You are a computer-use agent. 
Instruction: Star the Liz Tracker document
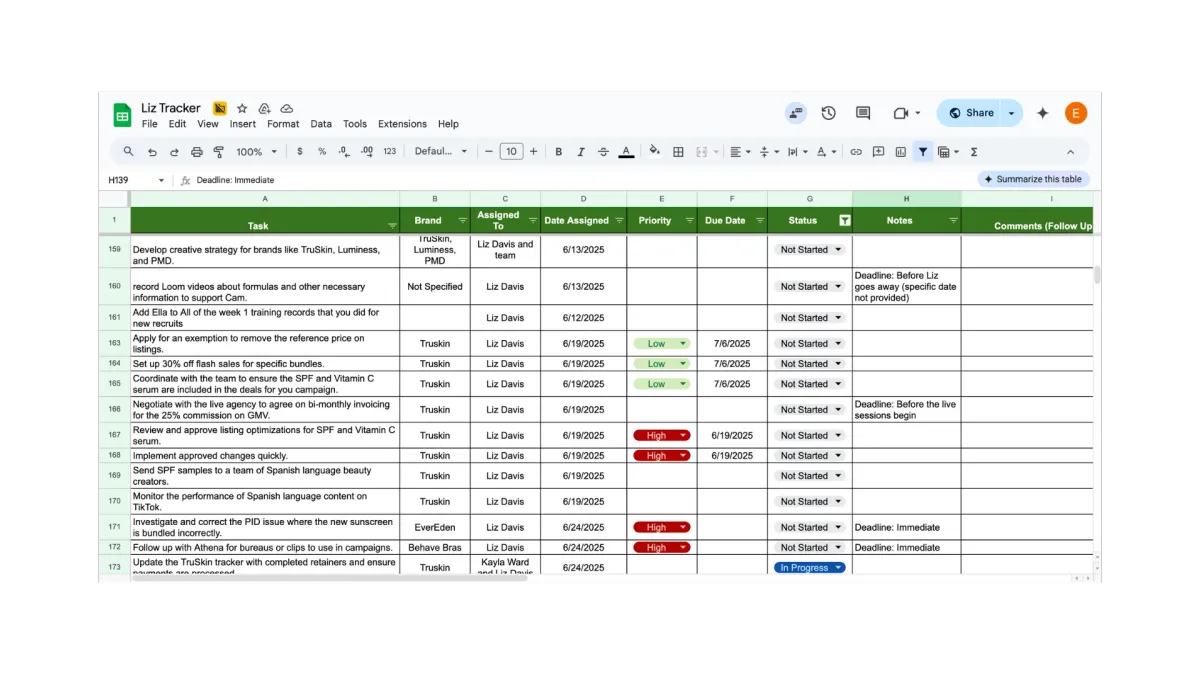(242, 108)
